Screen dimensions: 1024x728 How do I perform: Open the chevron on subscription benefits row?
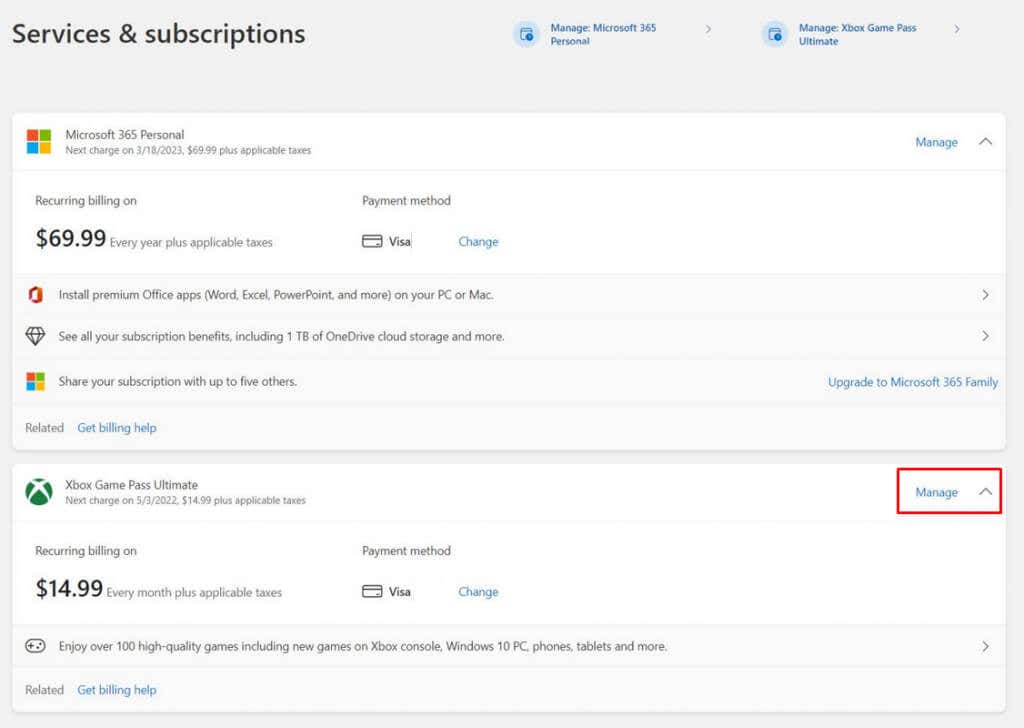coord(985,336)
